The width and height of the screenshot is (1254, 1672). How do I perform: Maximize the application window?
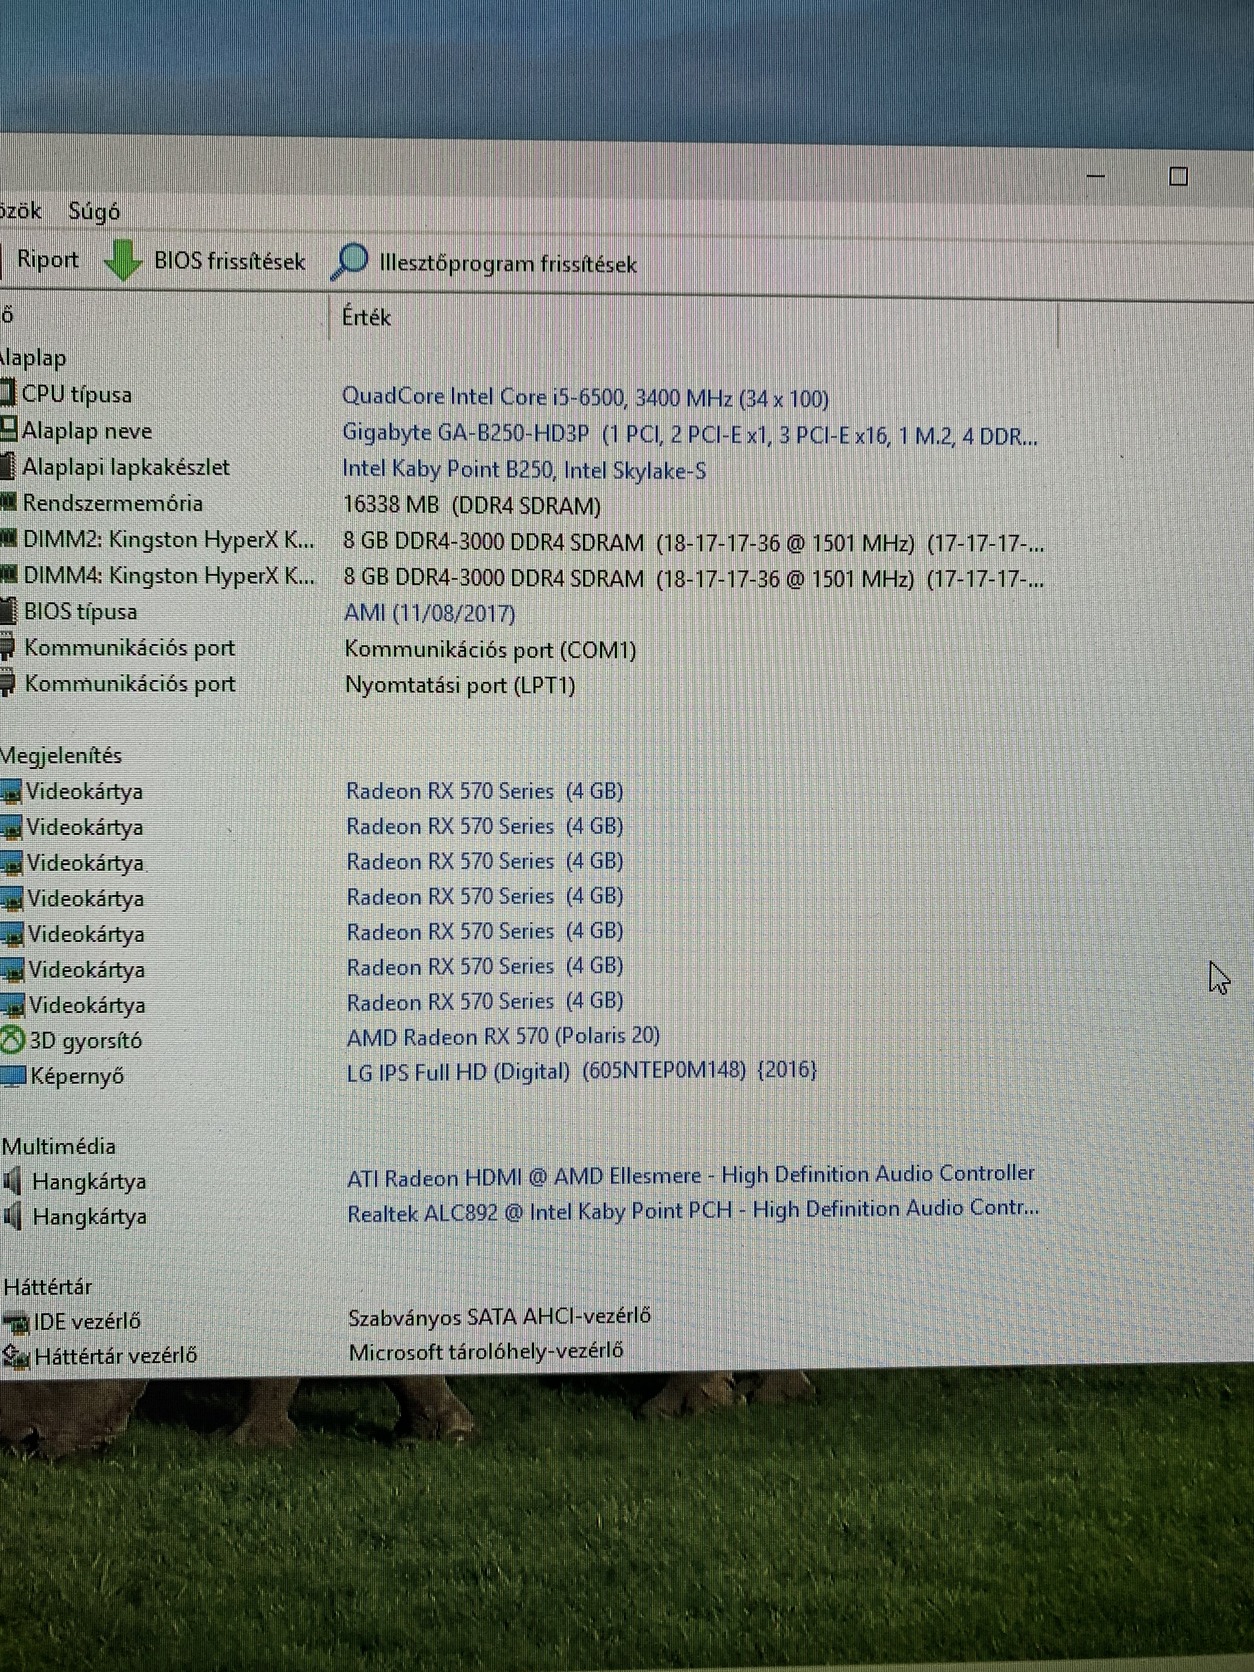coord(1179,177)
